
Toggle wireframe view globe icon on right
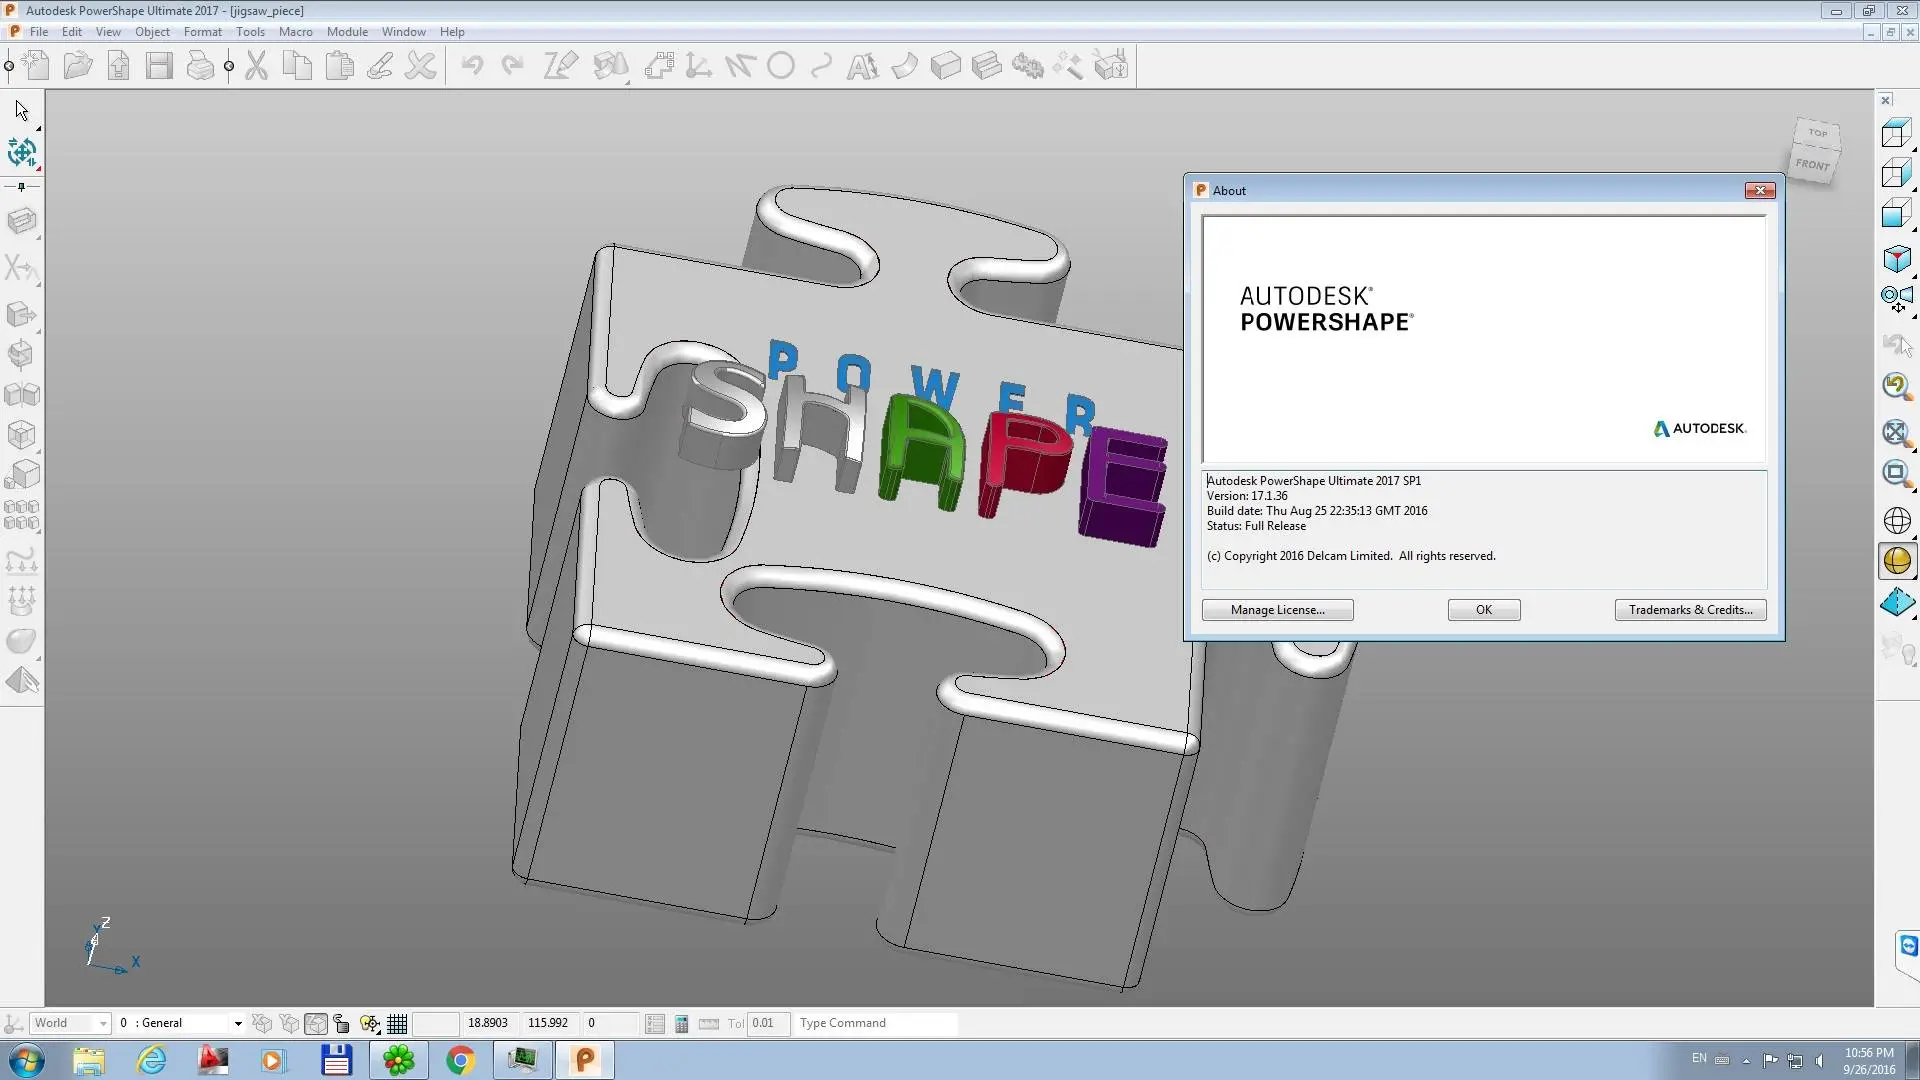tap(1897, 521)
